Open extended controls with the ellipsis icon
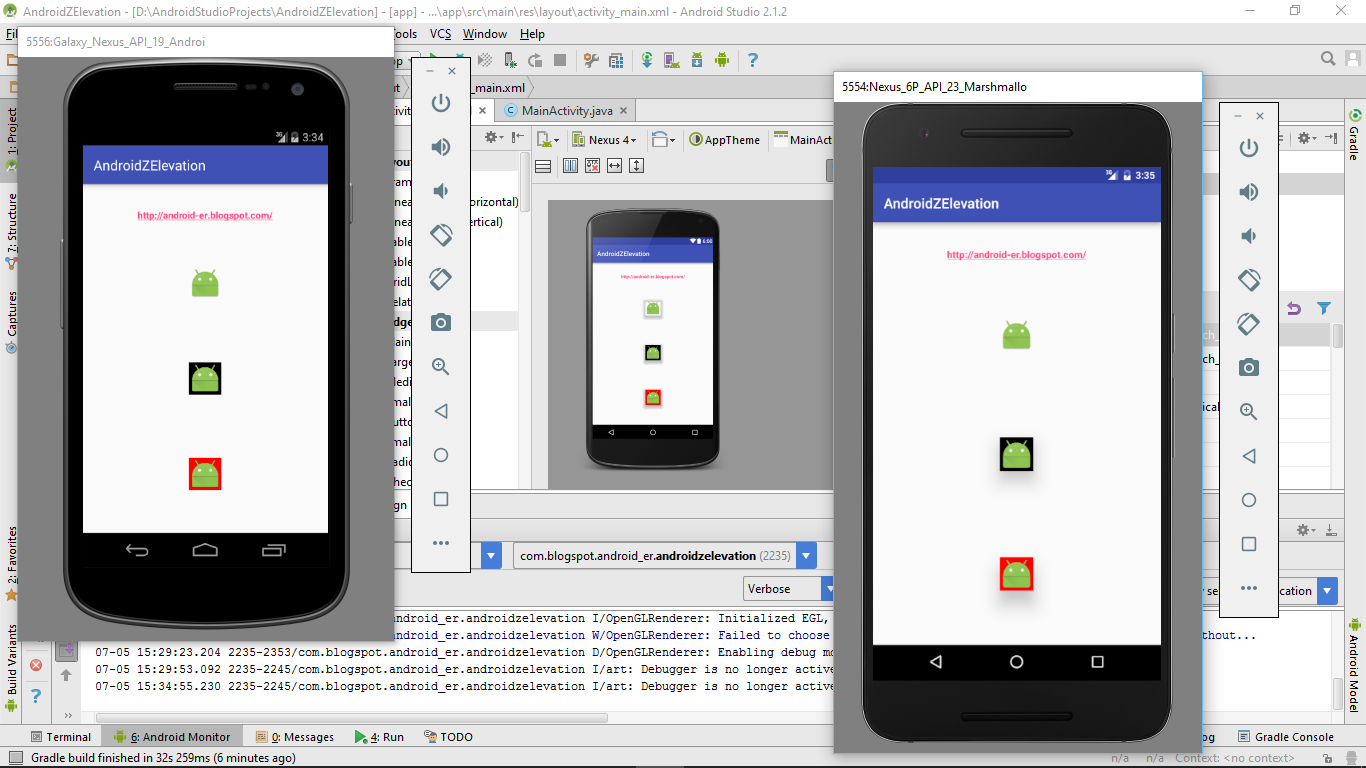Image resolution: width=1366 pixels, height=768 pixels. pyautogui.click(x=440, y=543)
